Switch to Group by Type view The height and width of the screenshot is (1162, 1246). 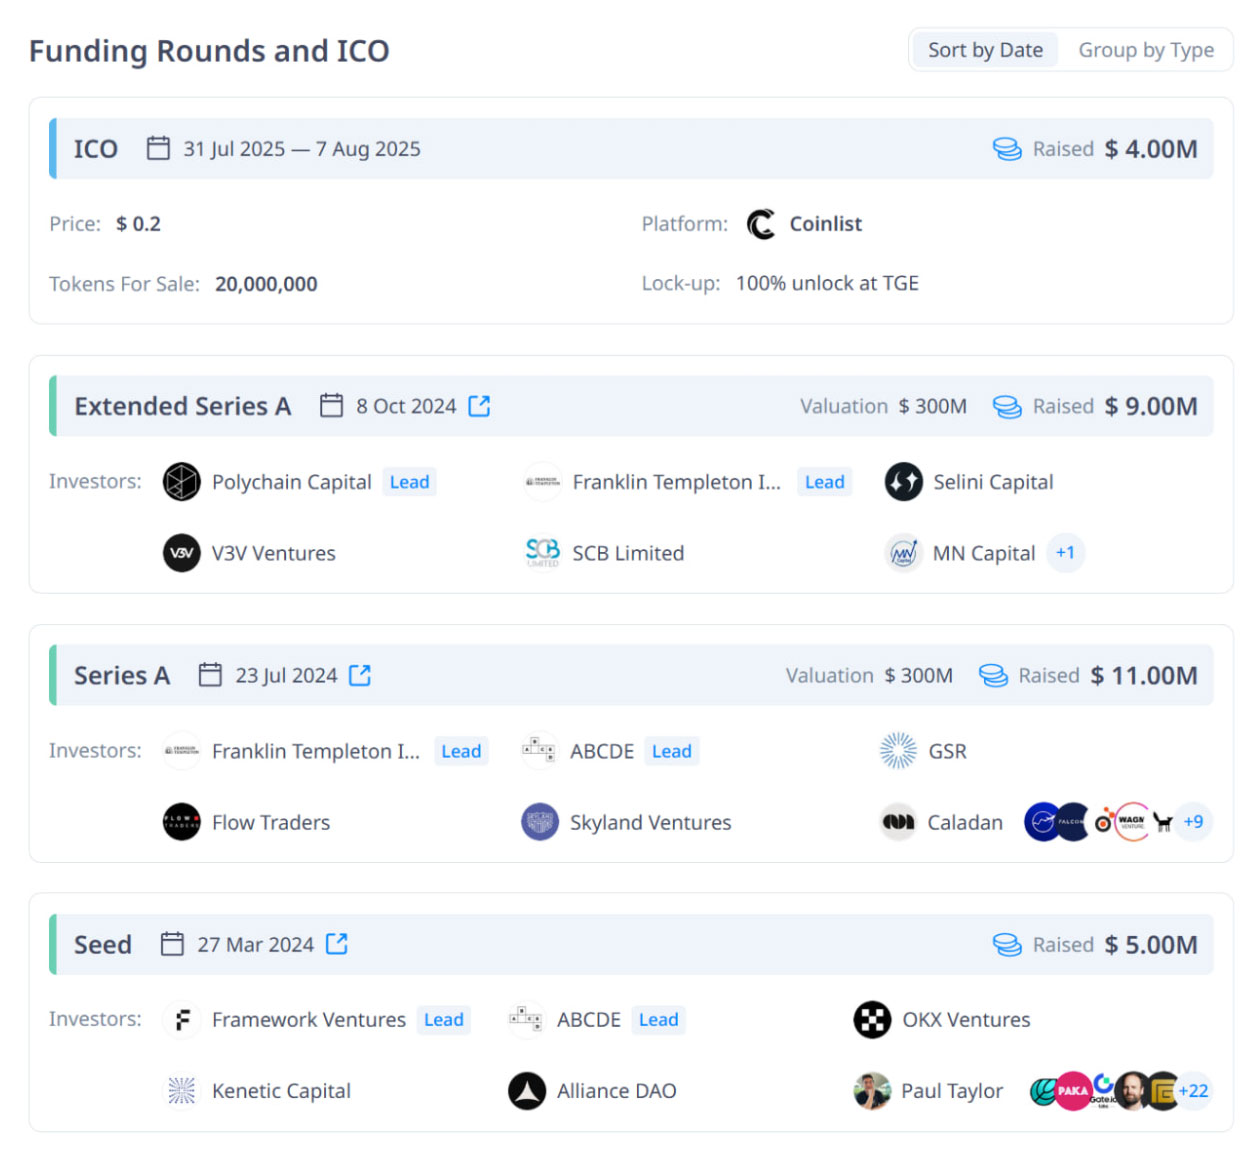pos(1145,50)
